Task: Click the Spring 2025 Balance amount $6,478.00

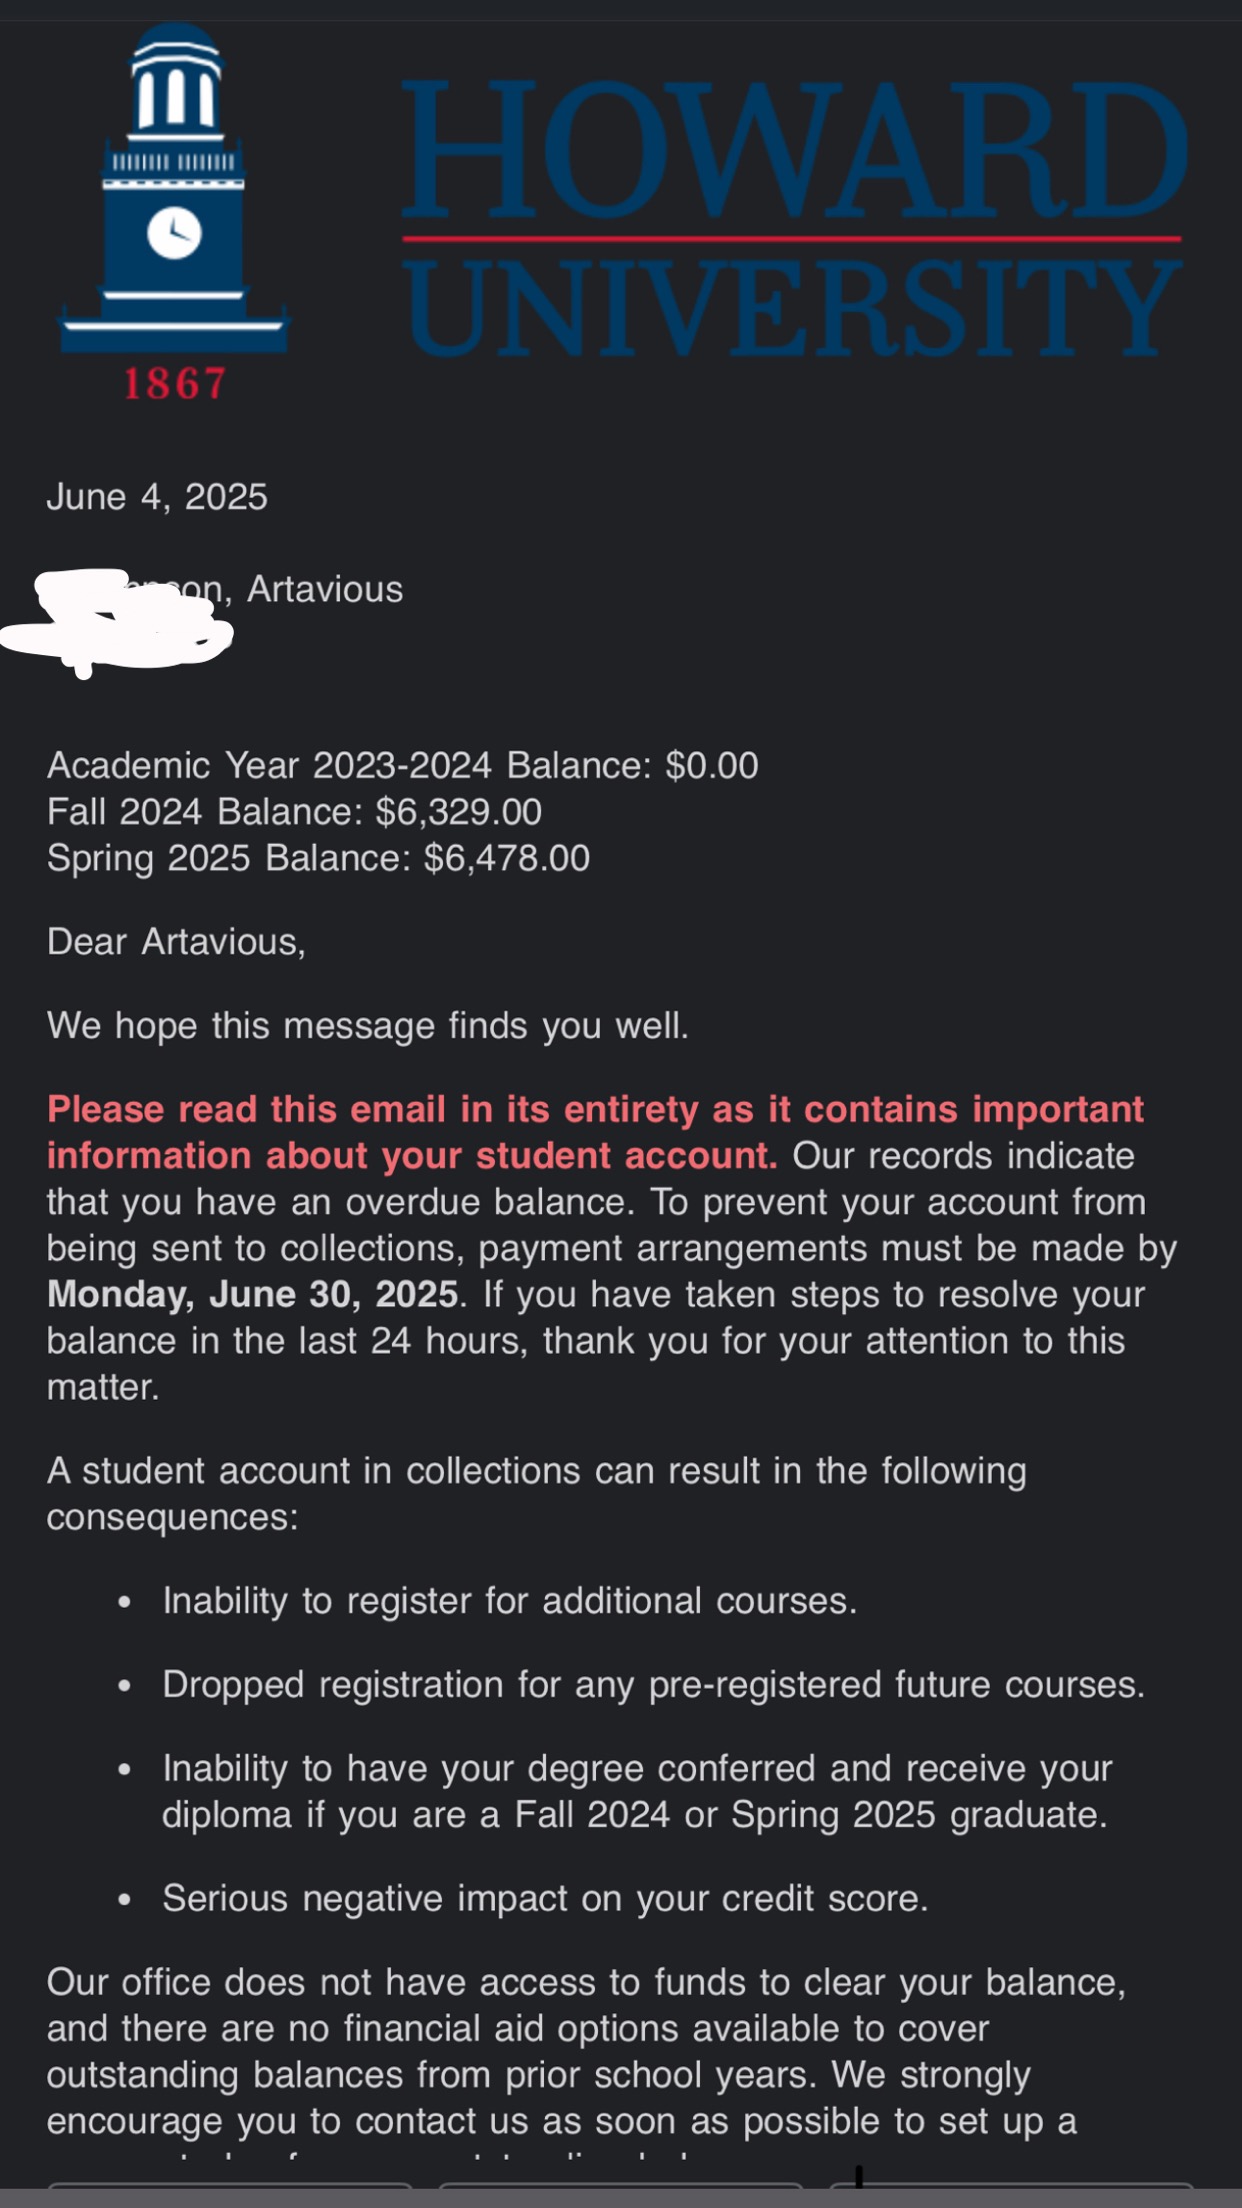Action: point(506,858)
